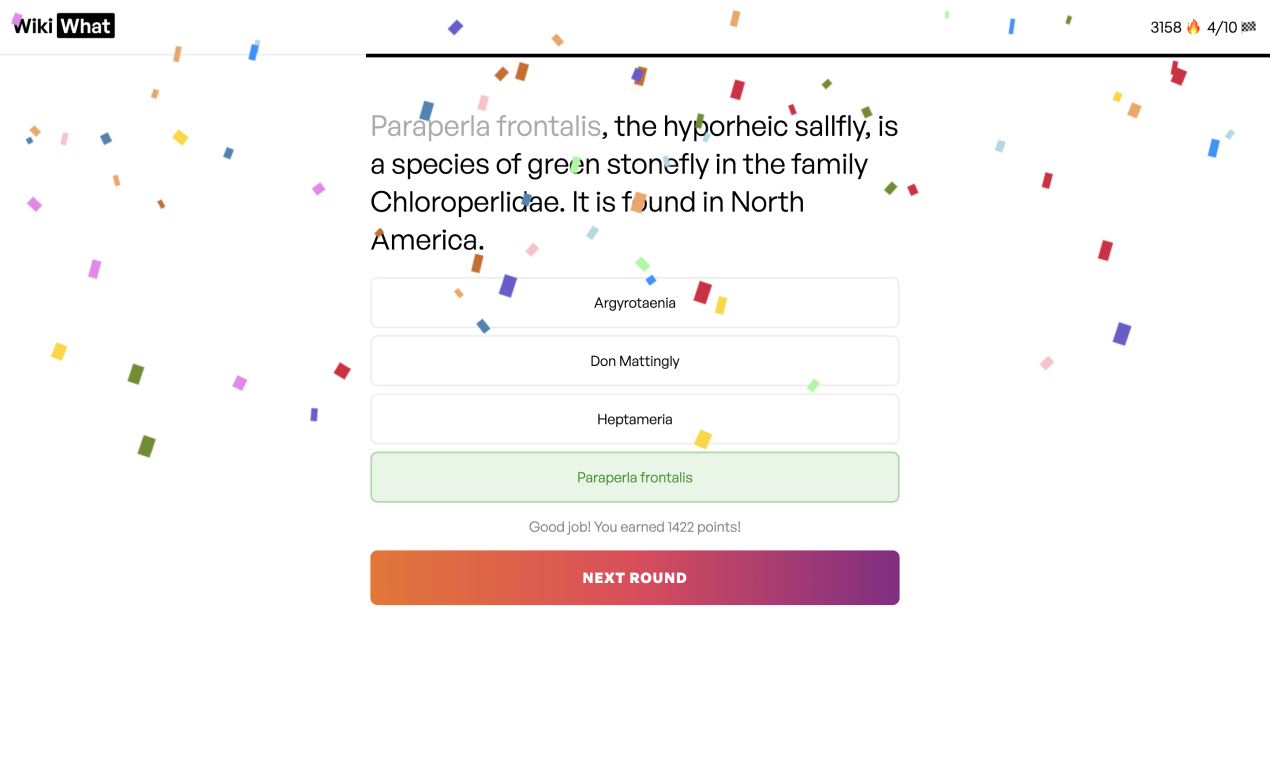Select the highlighted Paraperla frontalis answer
The width and height of the screenshot is (1270, 760).
pos(634,477)
